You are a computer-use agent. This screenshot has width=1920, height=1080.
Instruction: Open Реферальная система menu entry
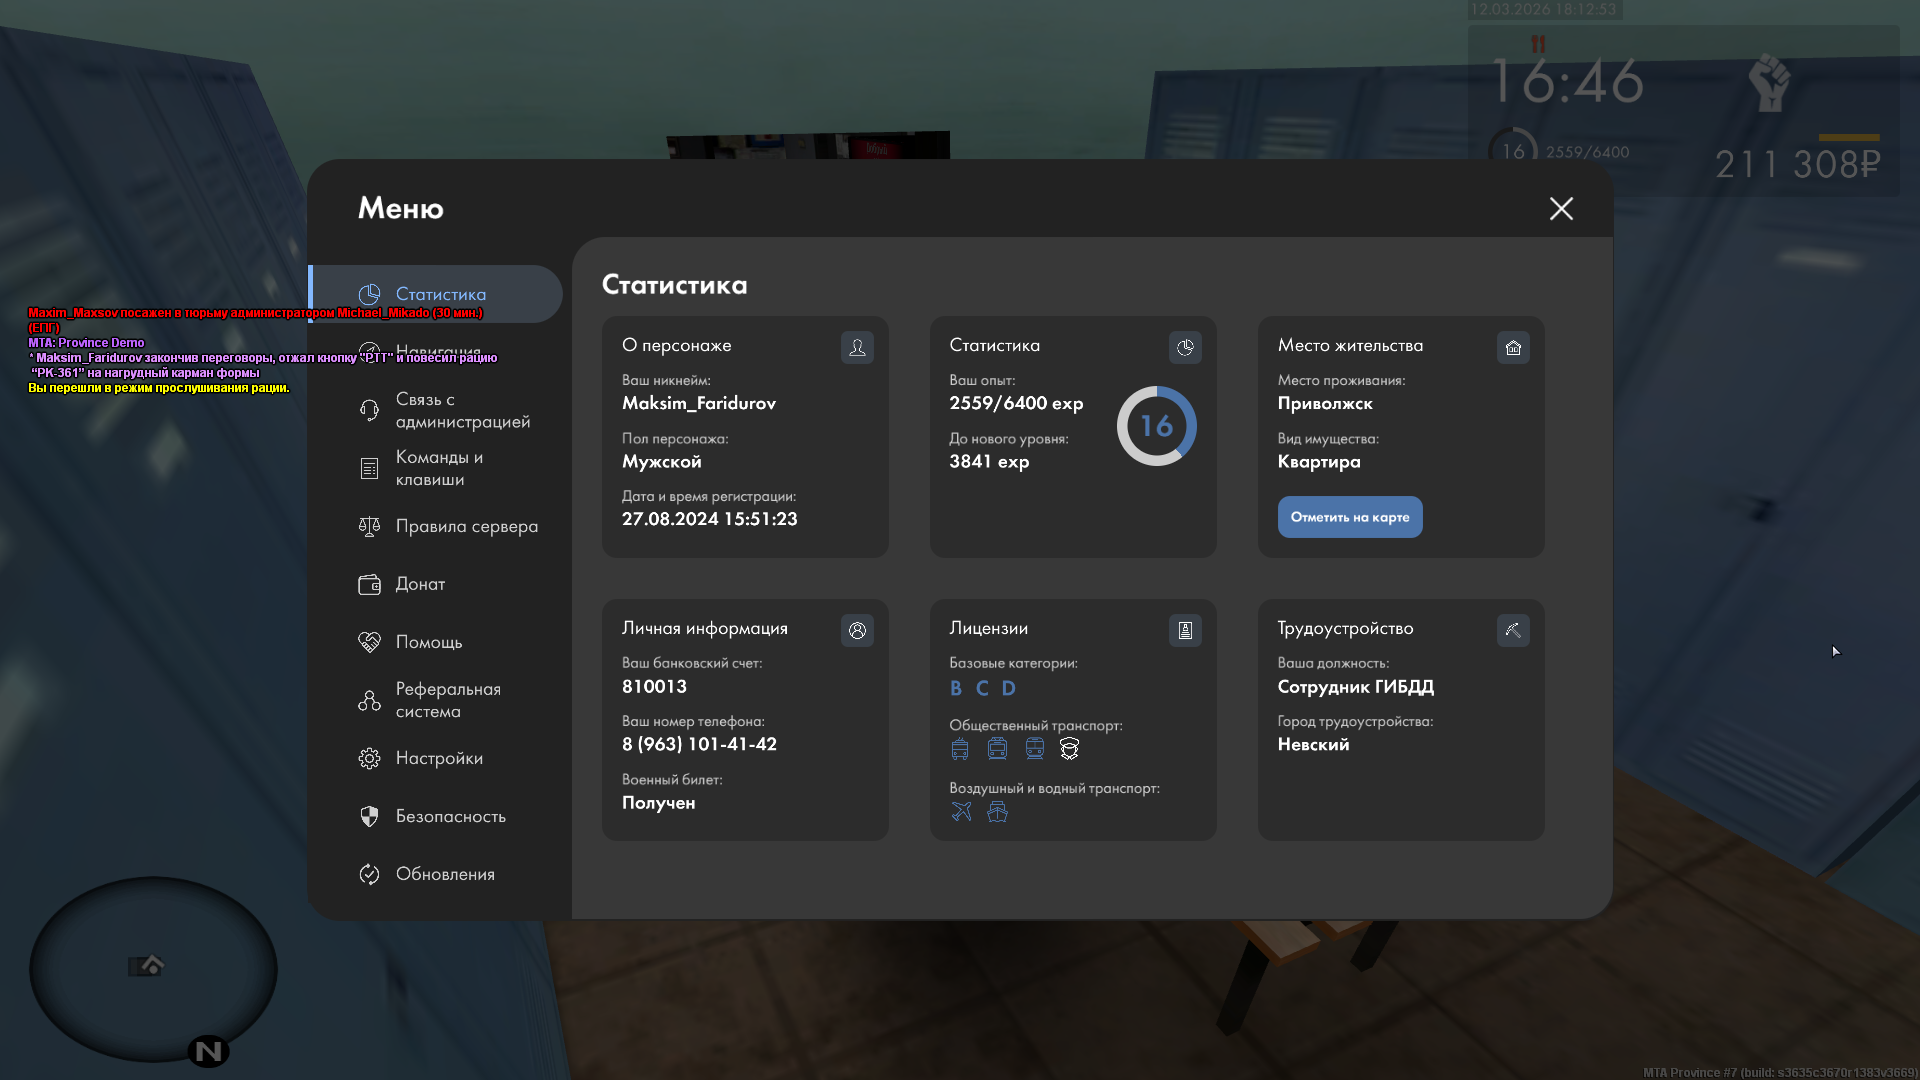click(x=447, y=700)
